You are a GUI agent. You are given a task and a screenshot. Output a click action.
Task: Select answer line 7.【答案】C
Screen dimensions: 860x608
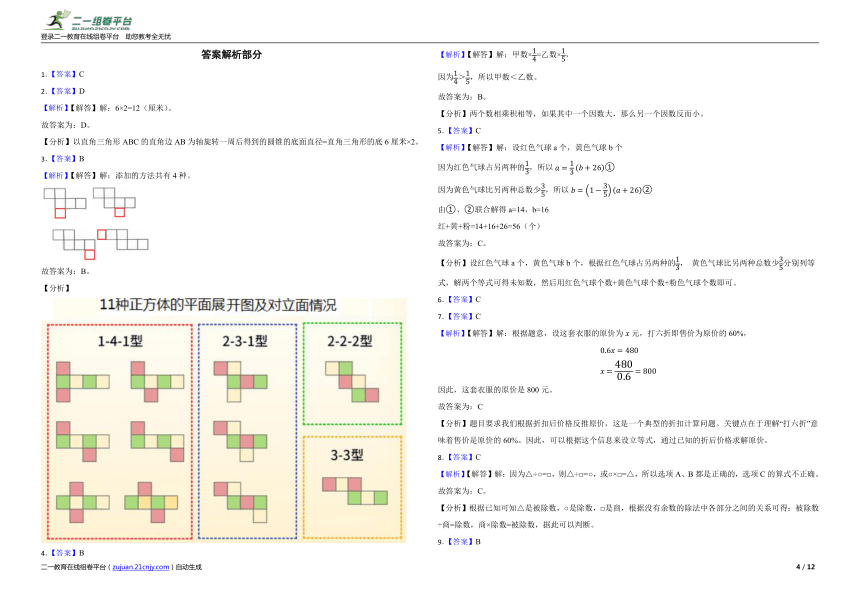[x=460, y=316]
